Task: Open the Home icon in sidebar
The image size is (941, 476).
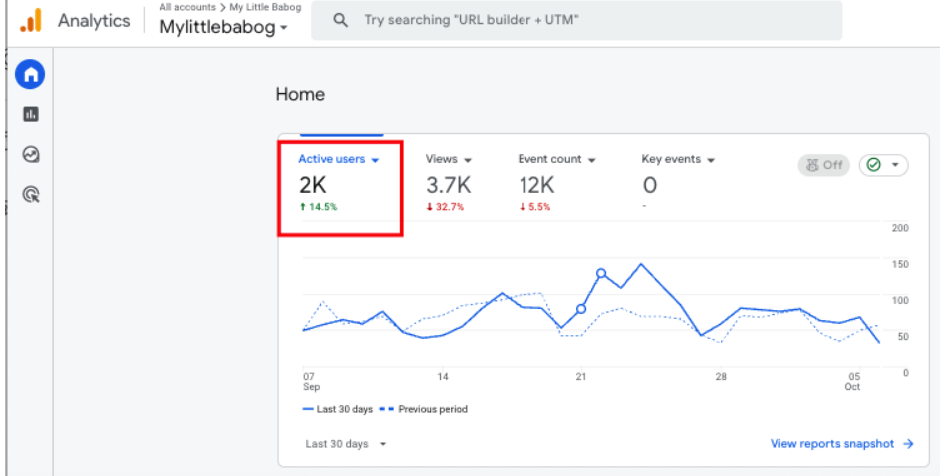Action: pyautogui.click(x=30, y=74)
